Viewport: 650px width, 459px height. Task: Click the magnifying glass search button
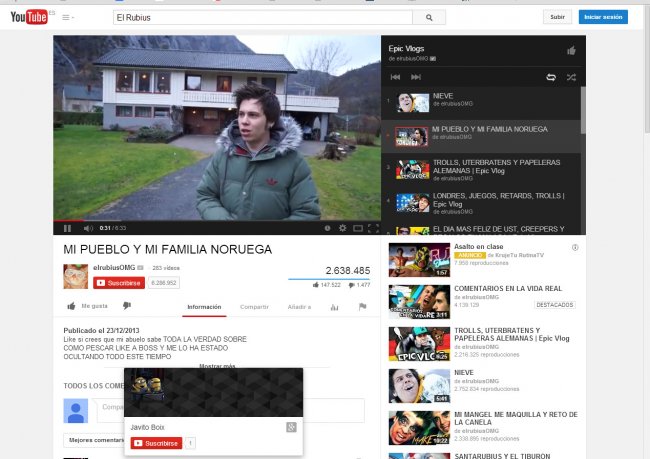click(x=429, y=17)
